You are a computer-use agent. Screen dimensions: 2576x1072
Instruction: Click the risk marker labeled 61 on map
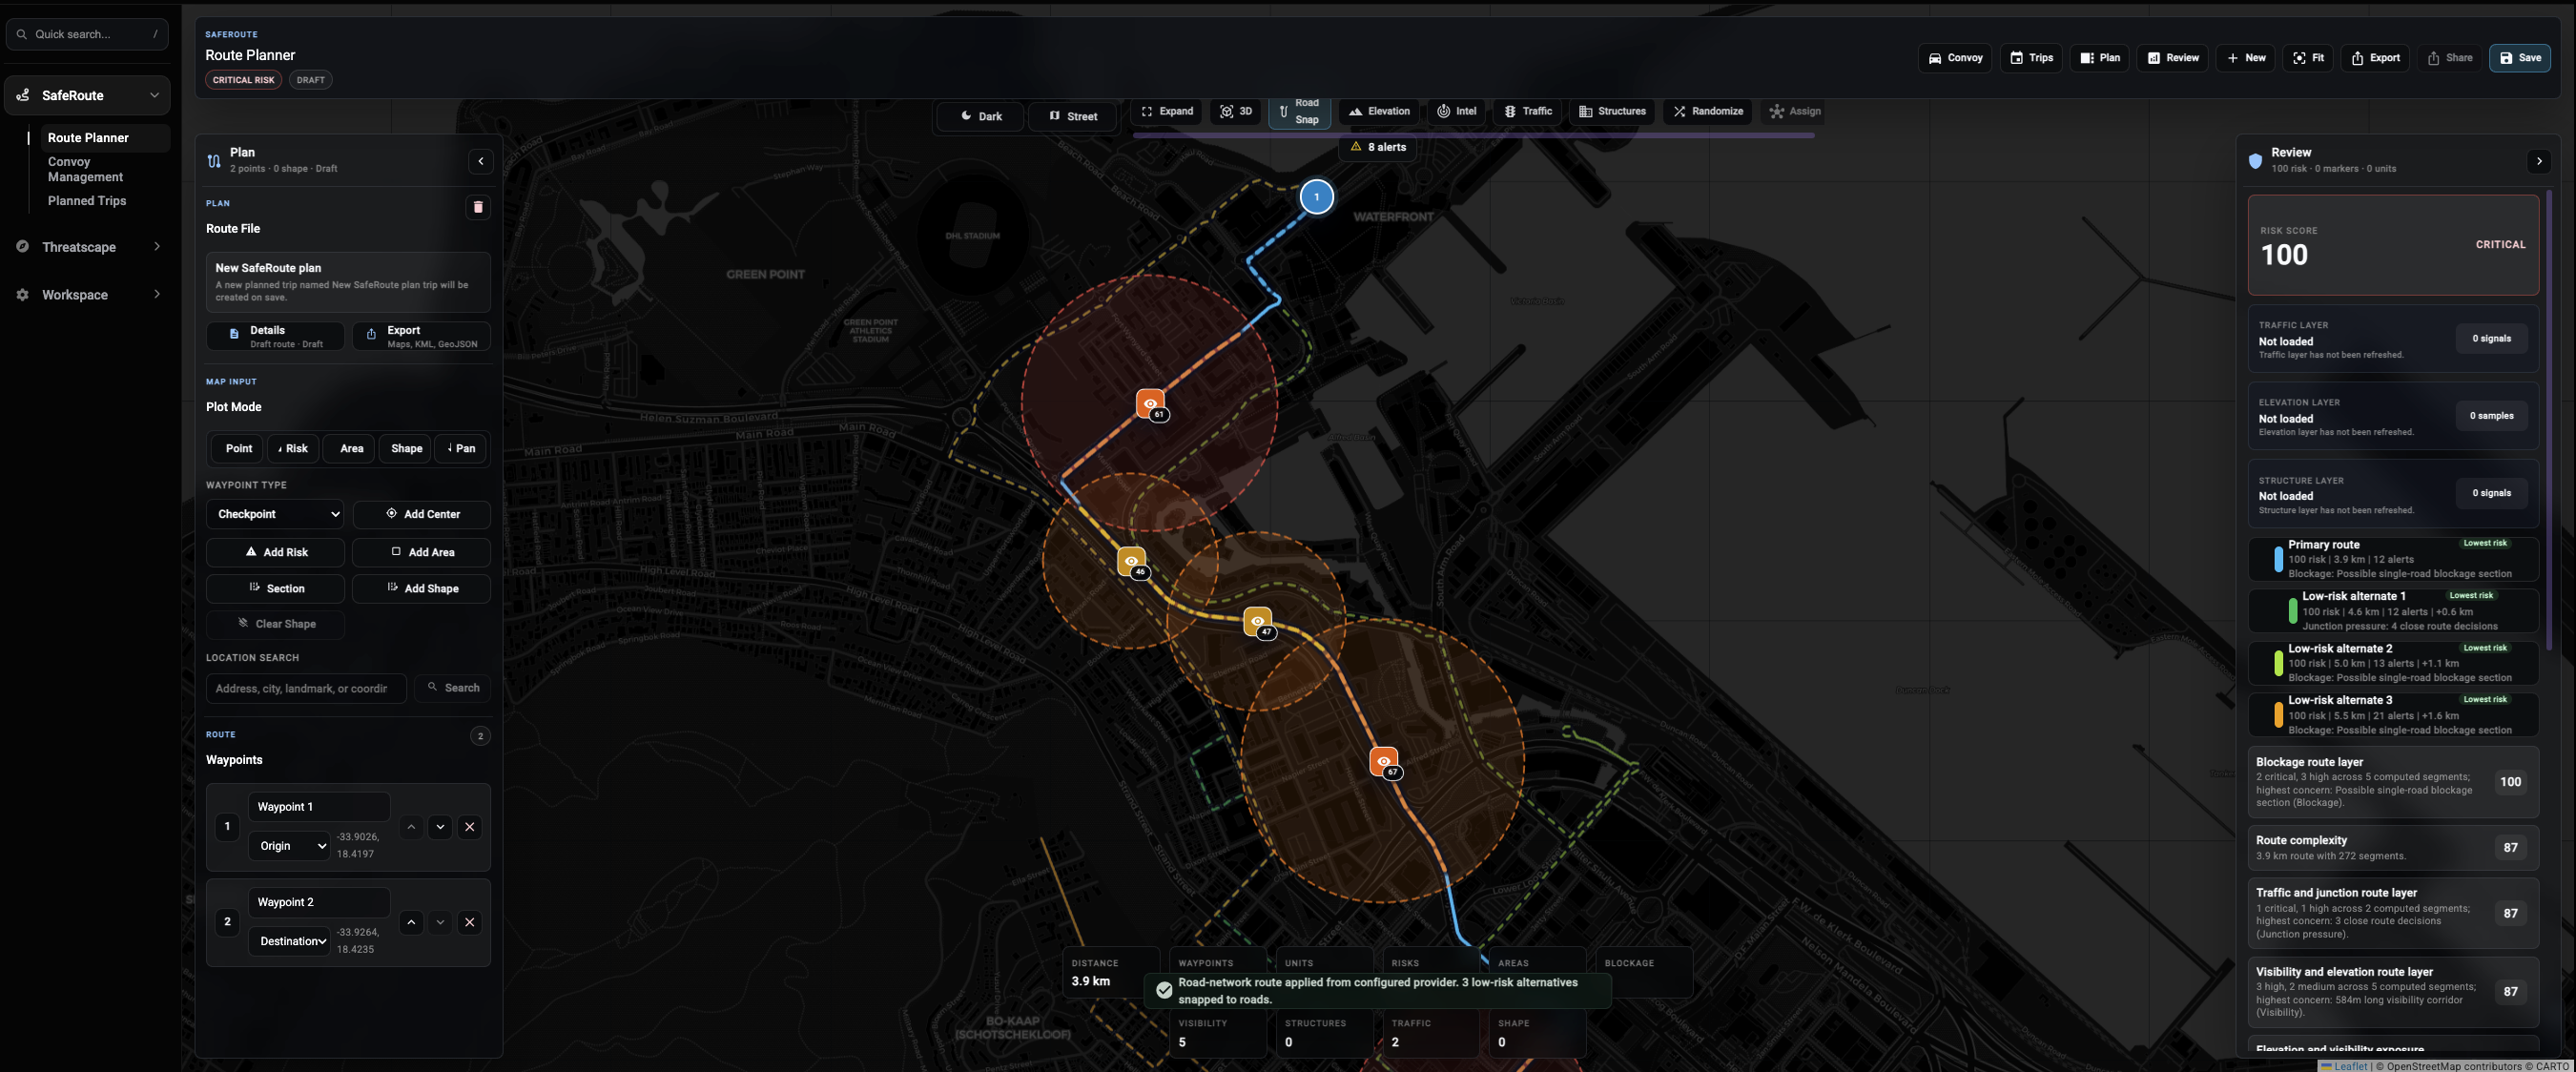click(1151, 404)
